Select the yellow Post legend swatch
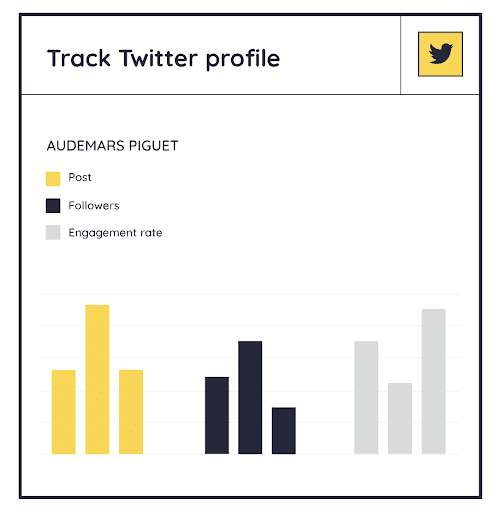Screen dimensions: 499x512 (53, 179)
